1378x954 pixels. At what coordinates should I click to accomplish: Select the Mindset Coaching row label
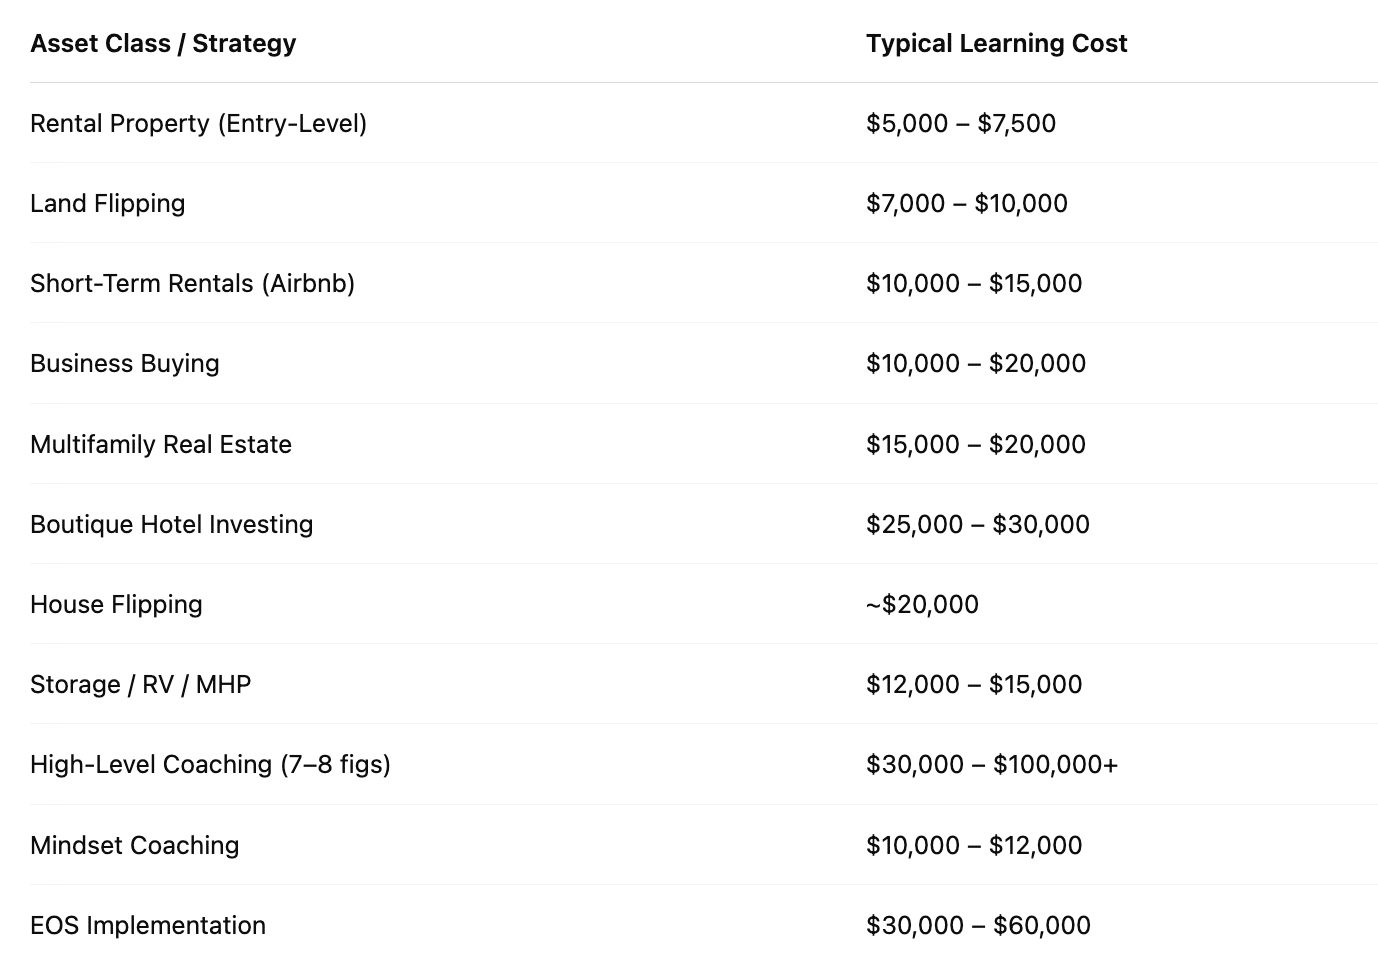[135, 845]
